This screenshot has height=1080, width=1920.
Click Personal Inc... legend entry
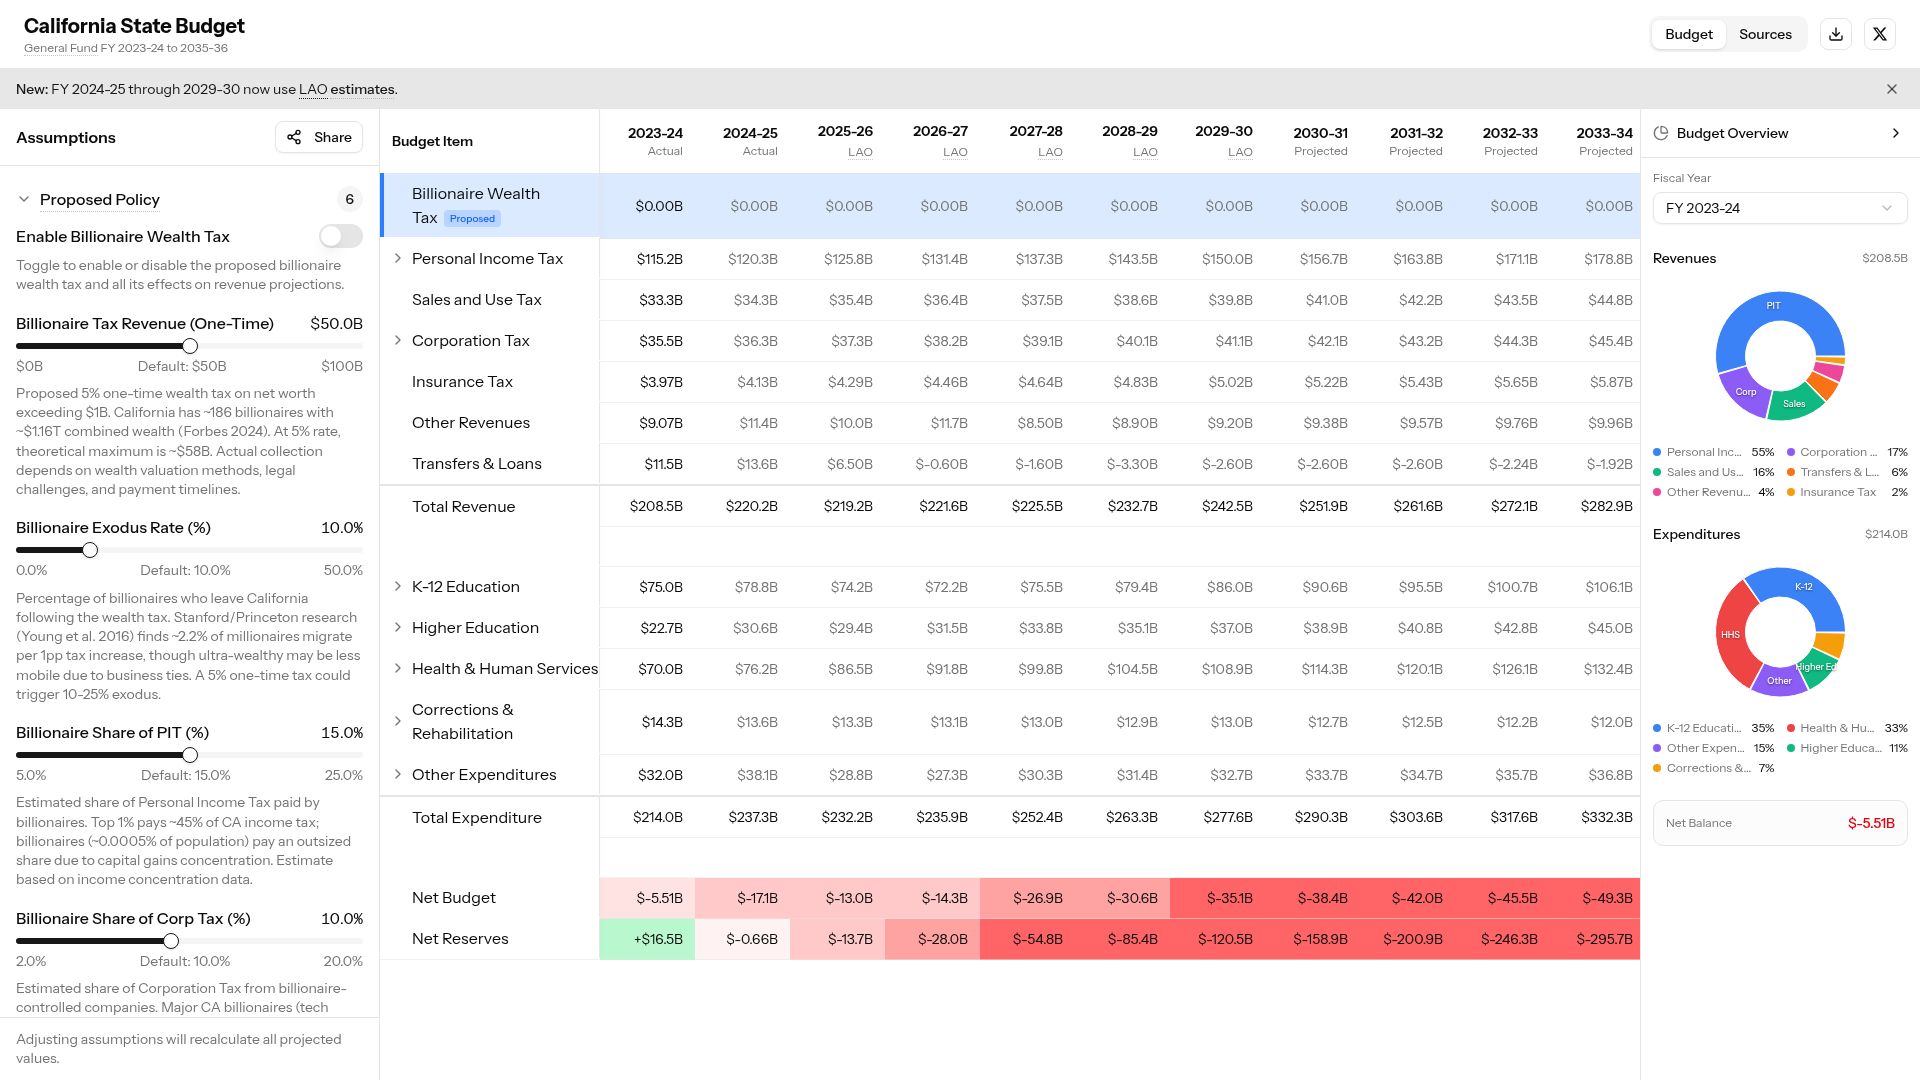tap(1713, 452)
